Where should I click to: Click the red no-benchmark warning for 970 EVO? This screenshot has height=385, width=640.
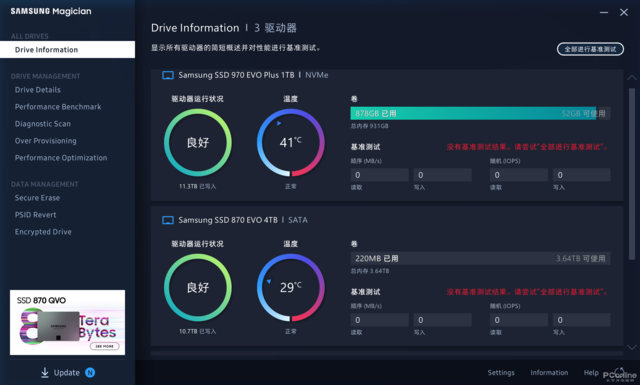527,147
